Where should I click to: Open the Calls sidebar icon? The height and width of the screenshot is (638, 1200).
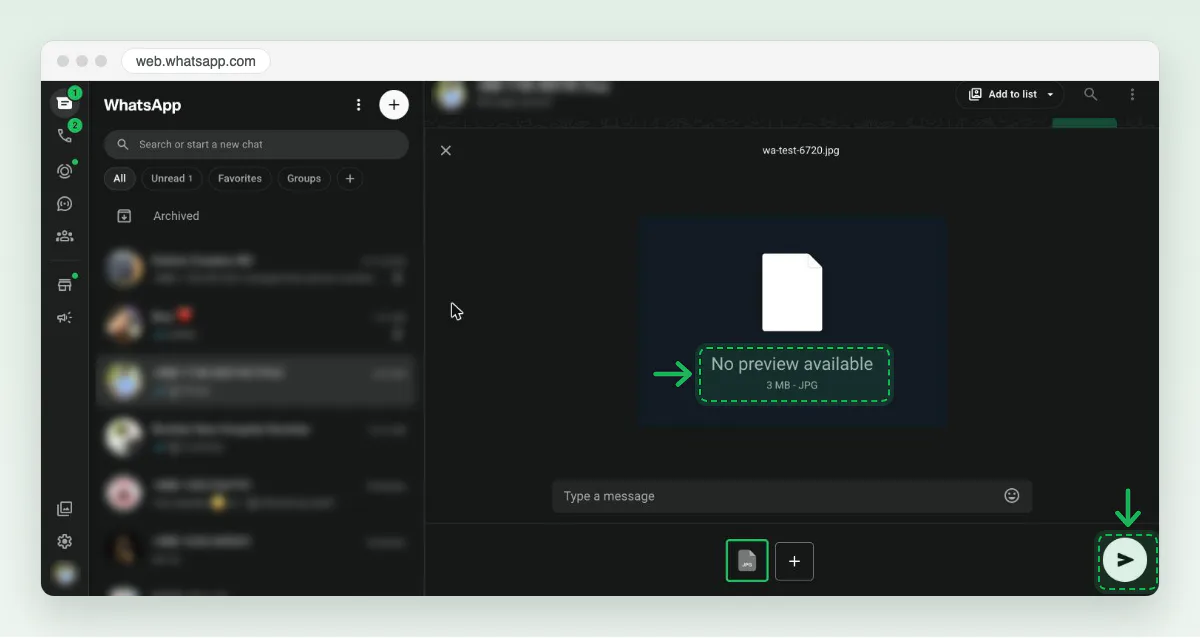pos(65,136)
